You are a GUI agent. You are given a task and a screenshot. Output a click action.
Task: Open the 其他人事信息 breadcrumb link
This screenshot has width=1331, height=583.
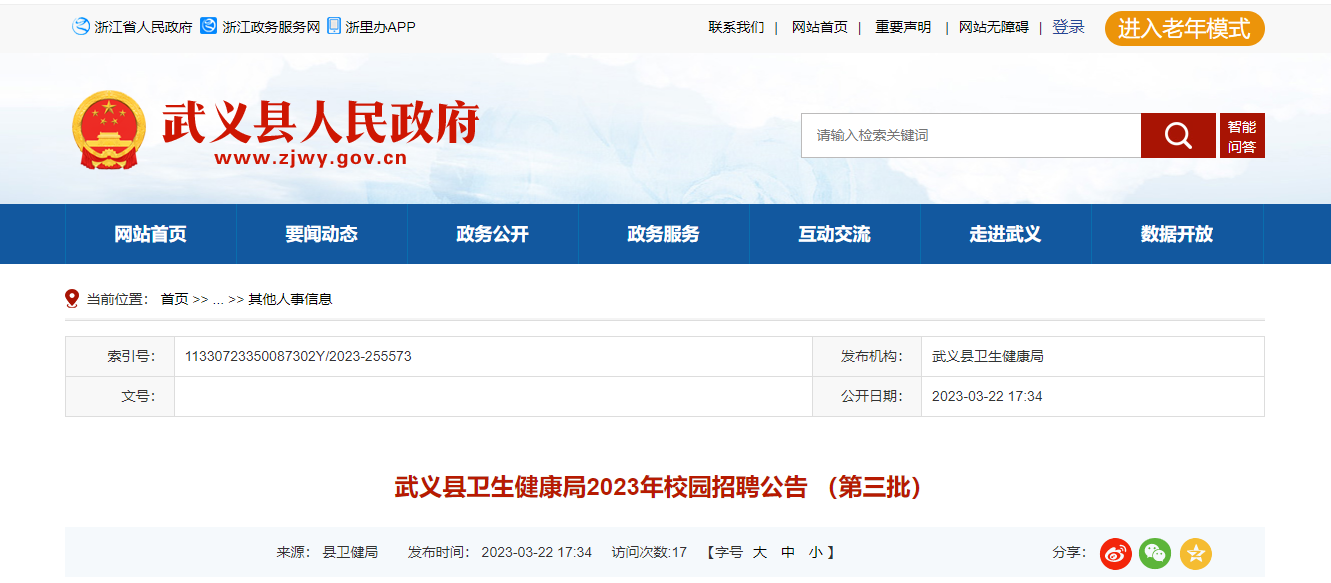[x=290, y=299]
